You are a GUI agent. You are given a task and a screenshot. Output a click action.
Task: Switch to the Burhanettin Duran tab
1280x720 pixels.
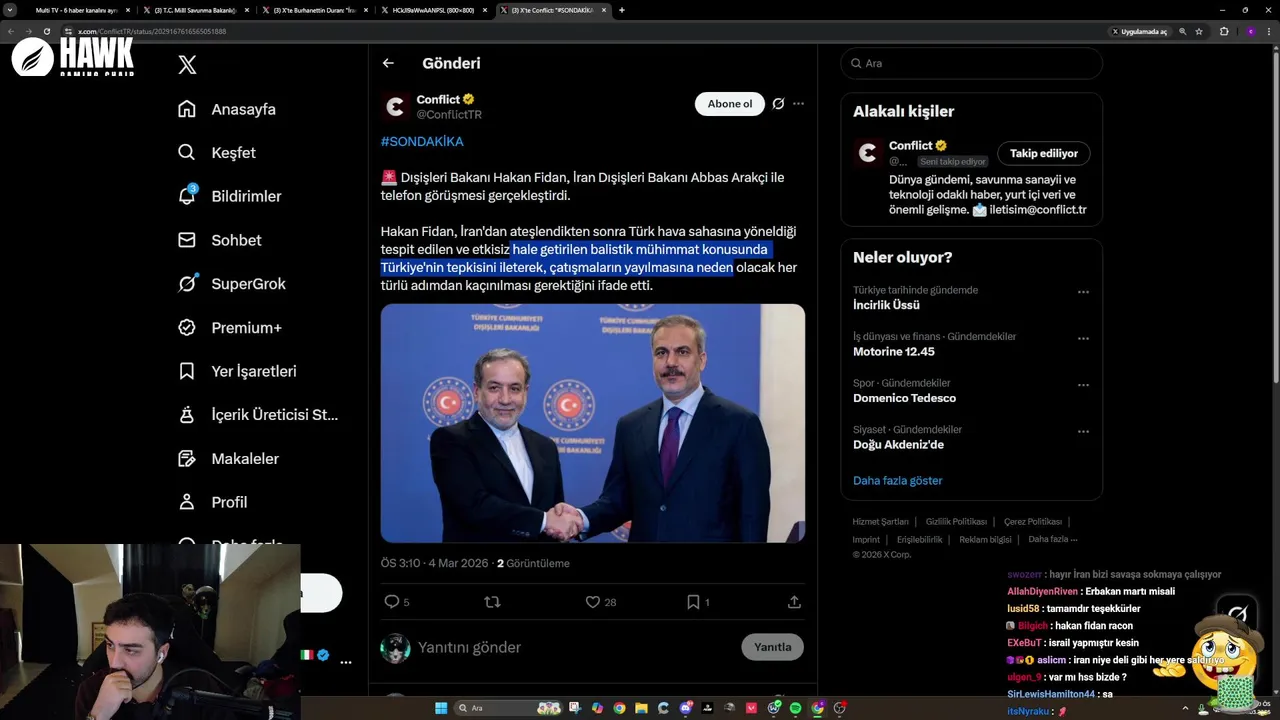coord(315,10)
